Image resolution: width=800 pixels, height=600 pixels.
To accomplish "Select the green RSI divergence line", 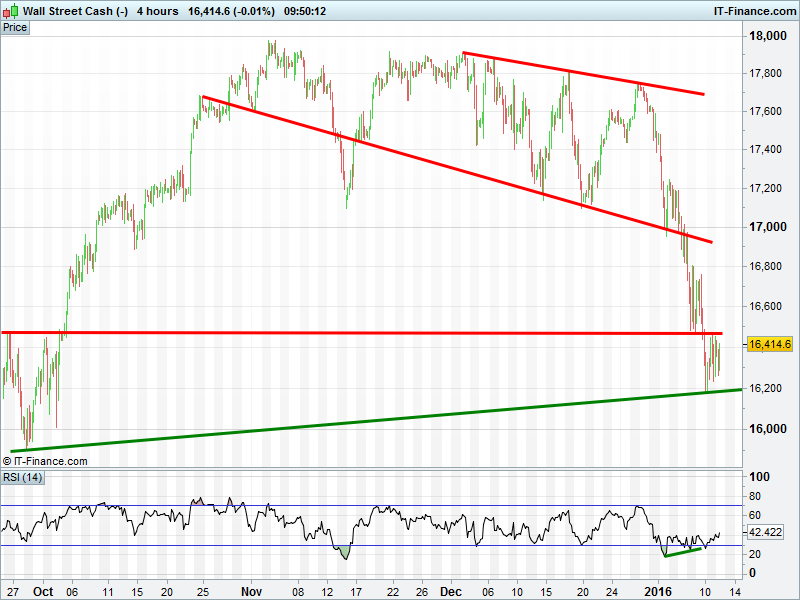I will click(685, 551).
